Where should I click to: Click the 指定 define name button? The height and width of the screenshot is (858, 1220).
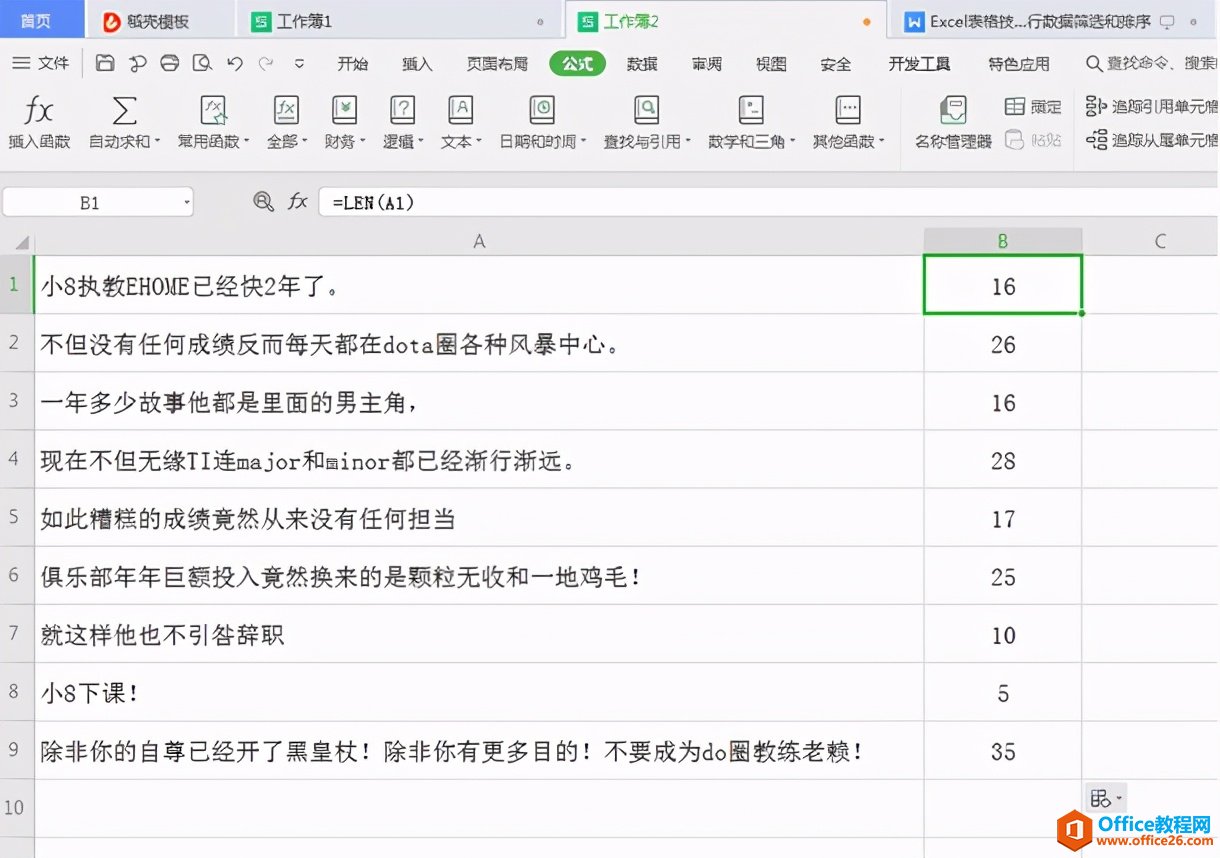(1034, 106)
